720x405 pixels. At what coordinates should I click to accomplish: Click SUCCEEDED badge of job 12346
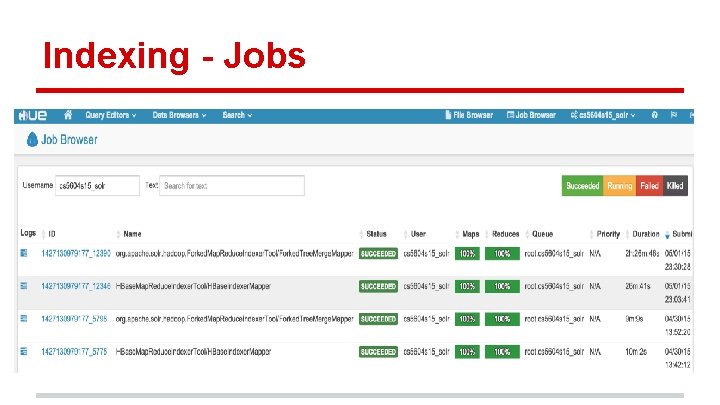(x=378, y=286)
